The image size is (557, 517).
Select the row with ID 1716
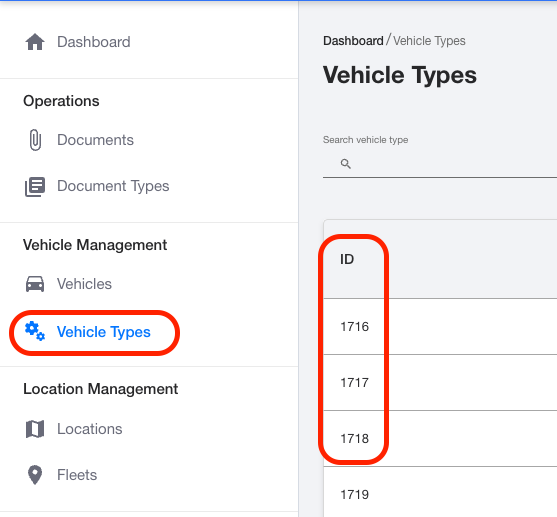[x=440, y=327]
